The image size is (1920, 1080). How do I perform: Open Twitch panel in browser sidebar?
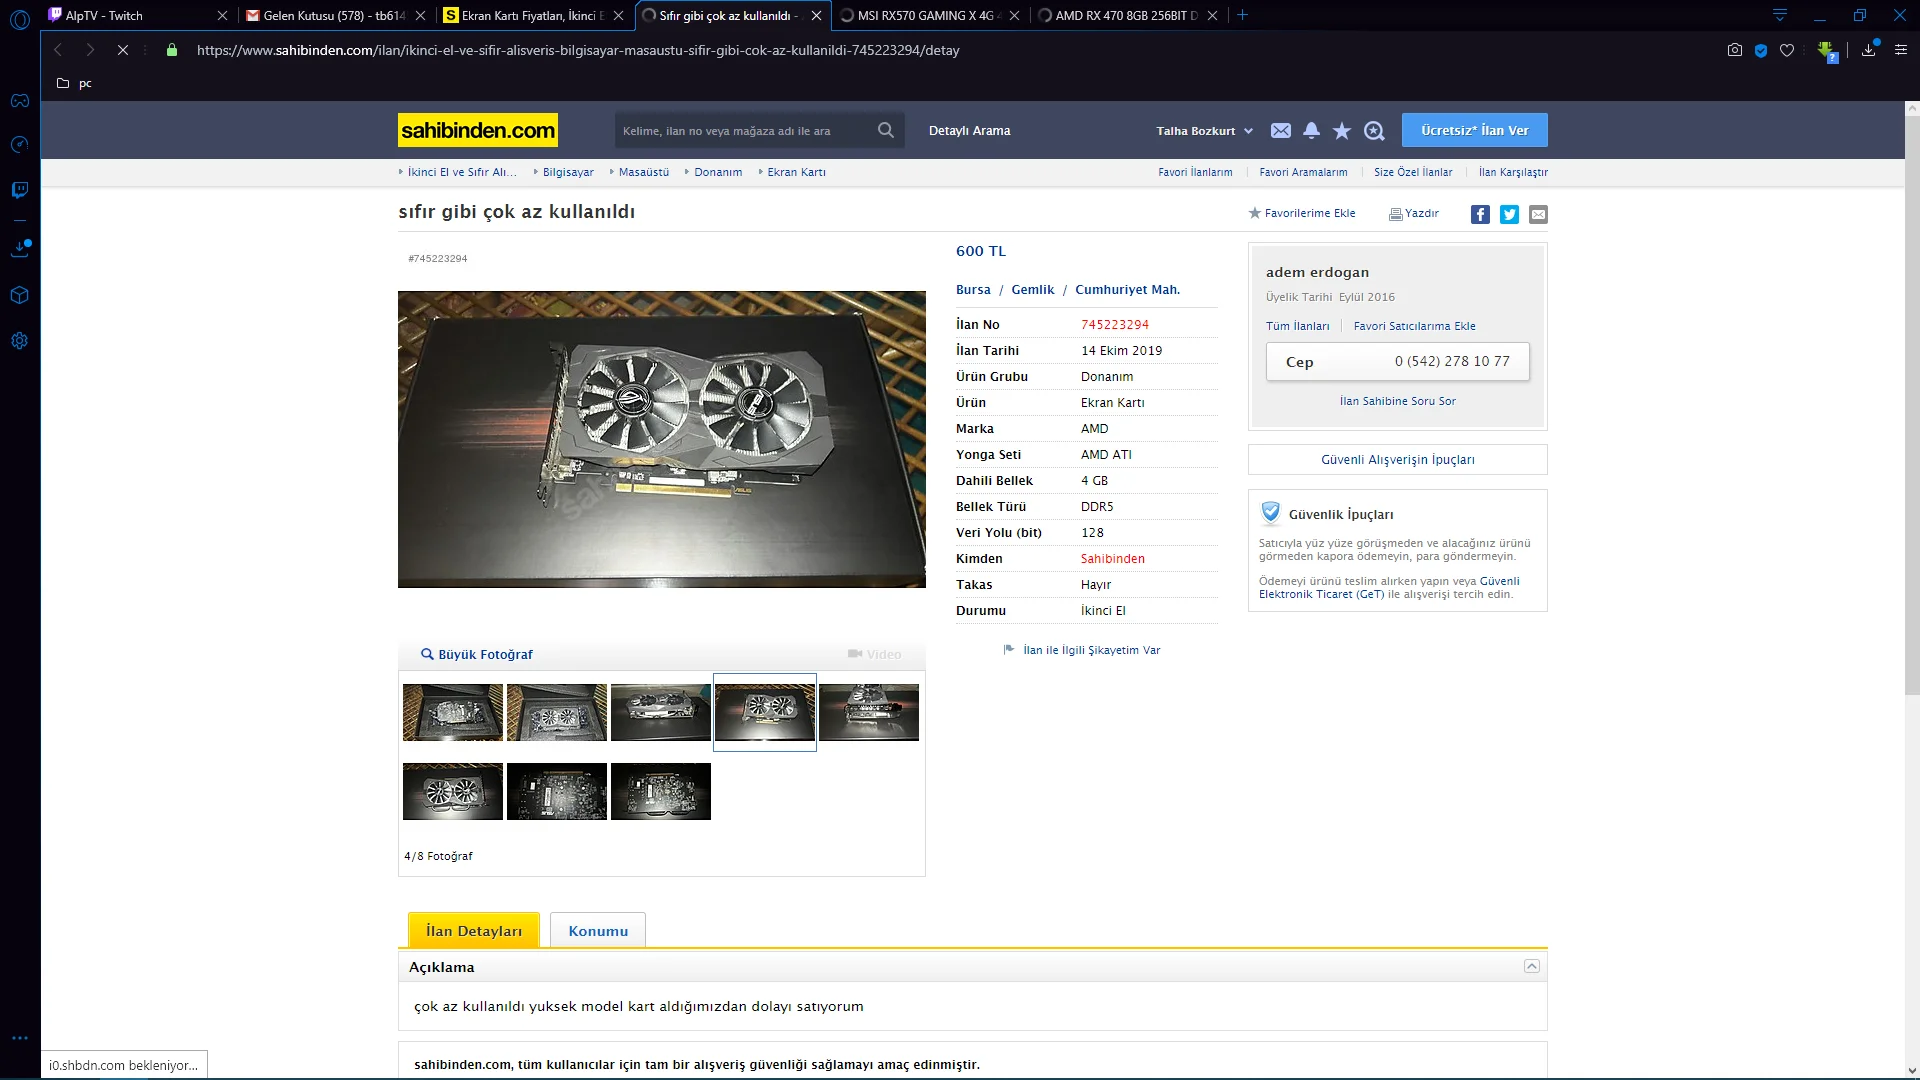click(19, 190)
